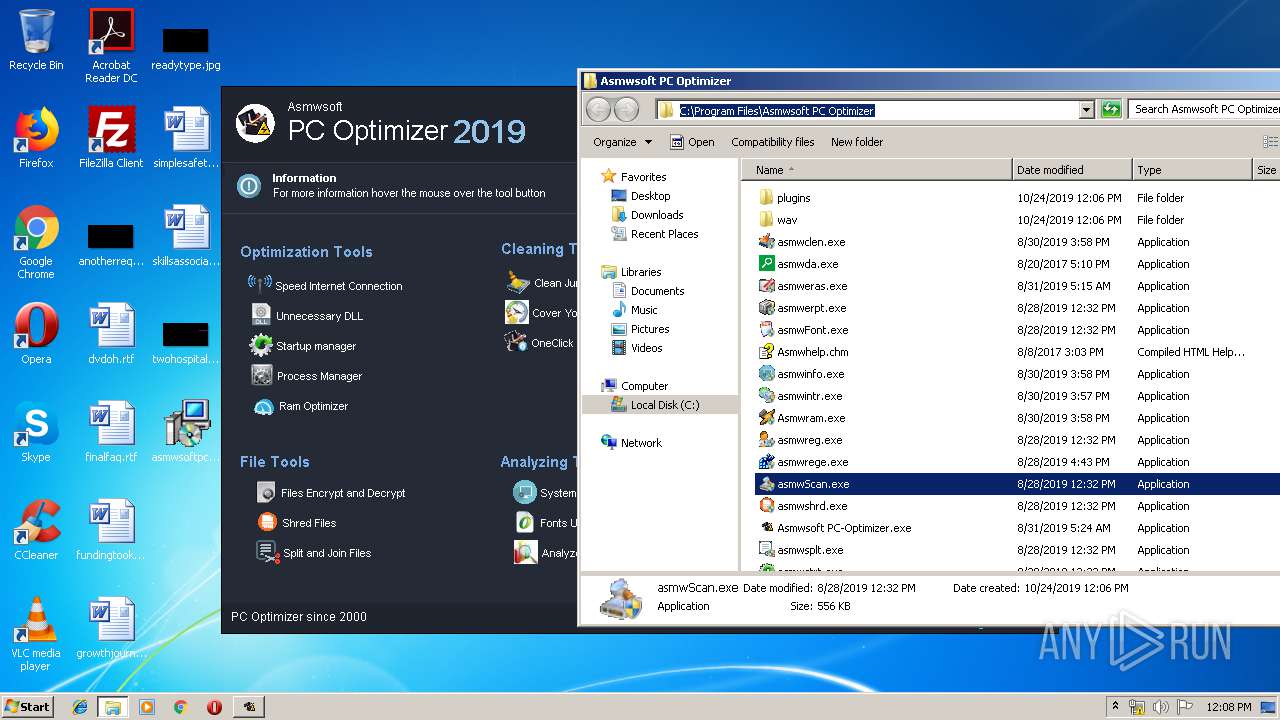Open Pictures library
The height and width of the screenshot is (720, 1280).
(649, 329)
